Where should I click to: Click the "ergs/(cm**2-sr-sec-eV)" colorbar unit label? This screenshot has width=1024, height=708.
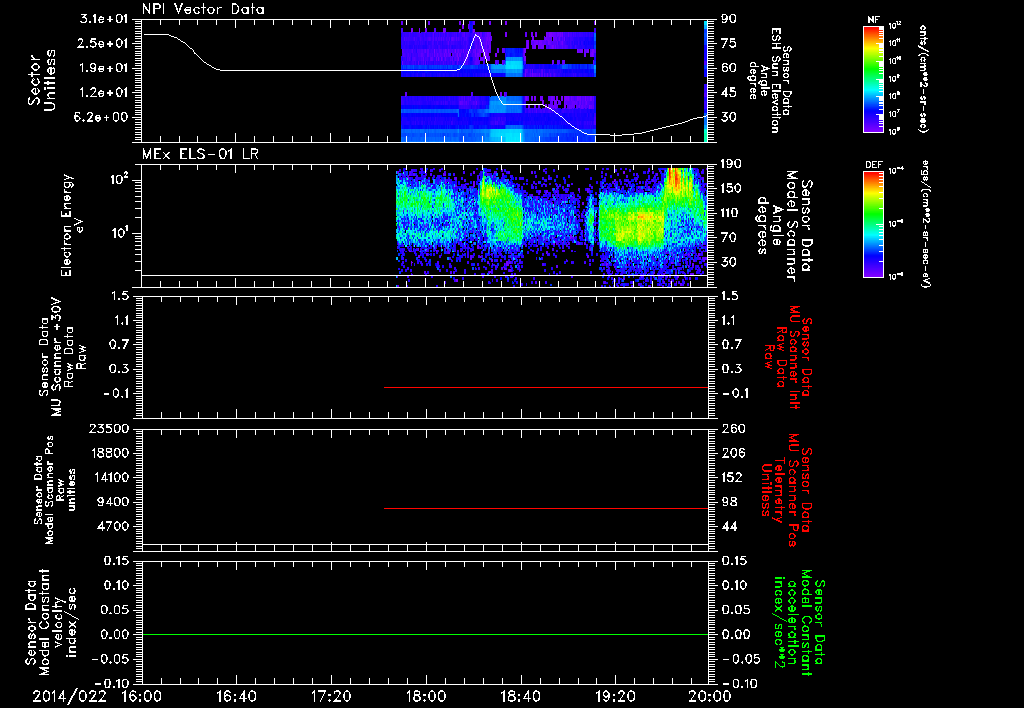tap(925, 223)
